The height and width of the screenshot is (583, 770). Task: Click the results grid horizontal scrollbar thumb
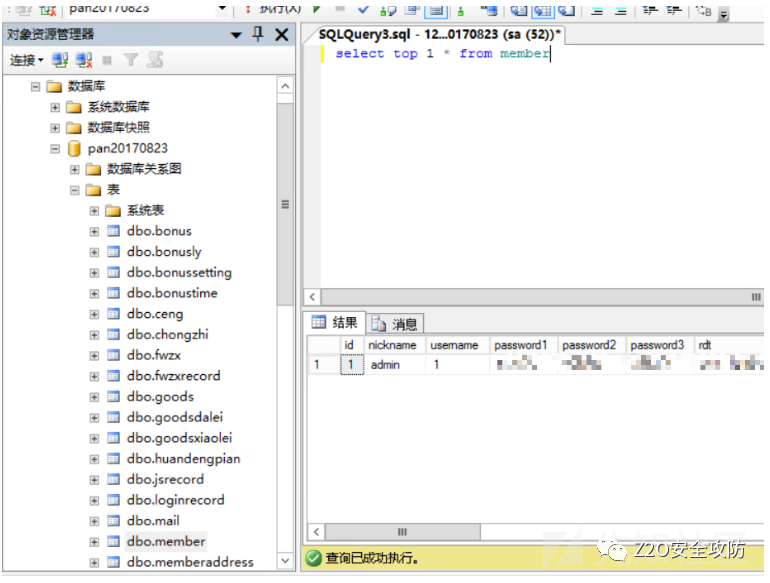[x=403, y=532]
